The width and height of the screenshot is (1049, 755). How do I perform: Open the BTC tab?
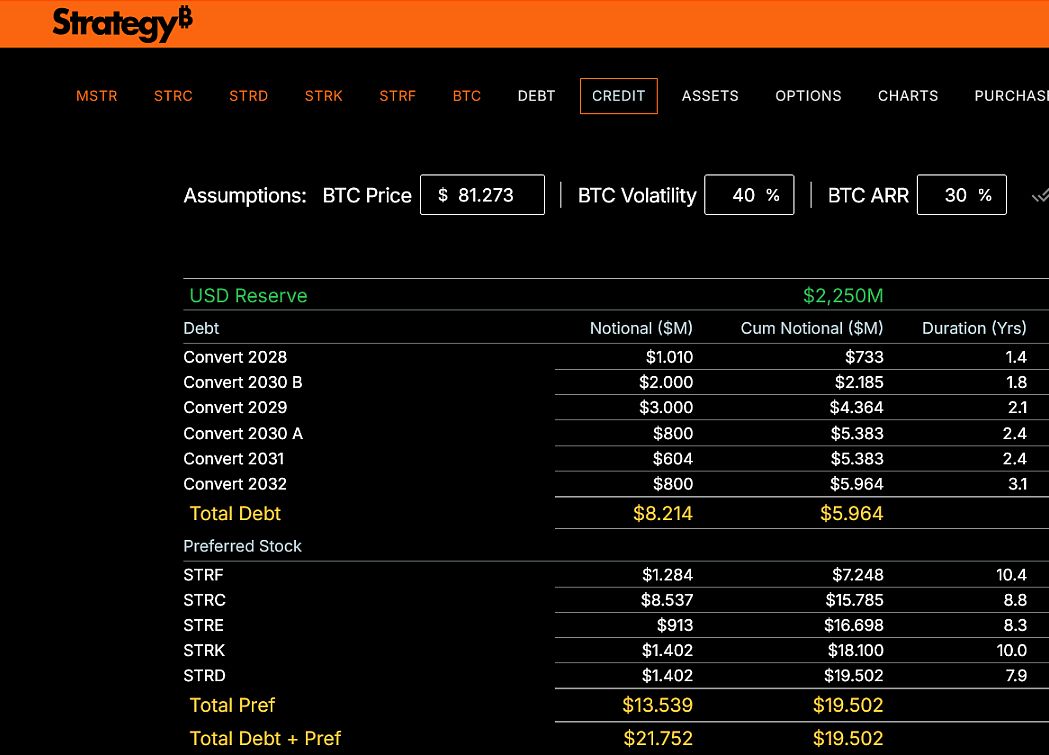click(467, 96)
